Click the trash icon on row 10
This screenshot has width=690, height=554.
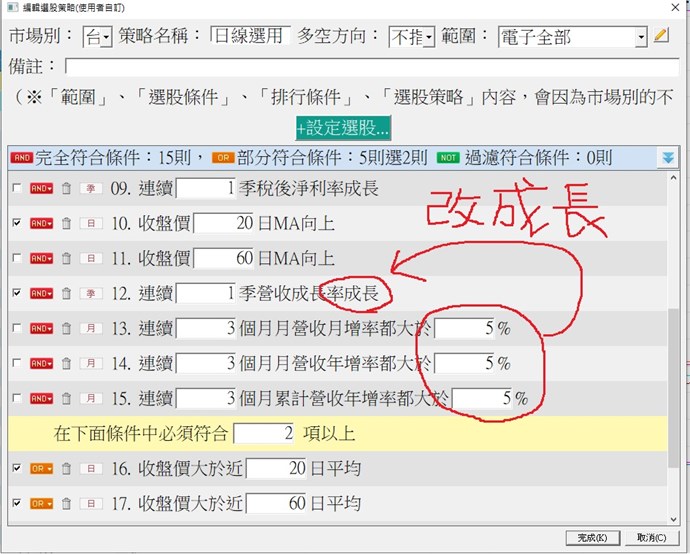[66, 224]
